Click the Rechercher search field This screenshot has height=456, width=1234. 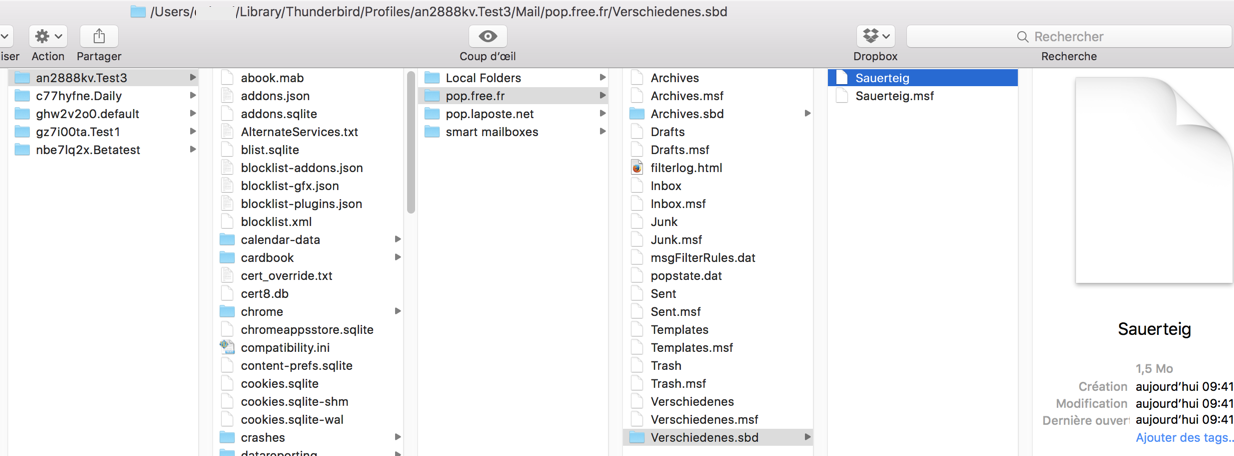[1068, 36]
